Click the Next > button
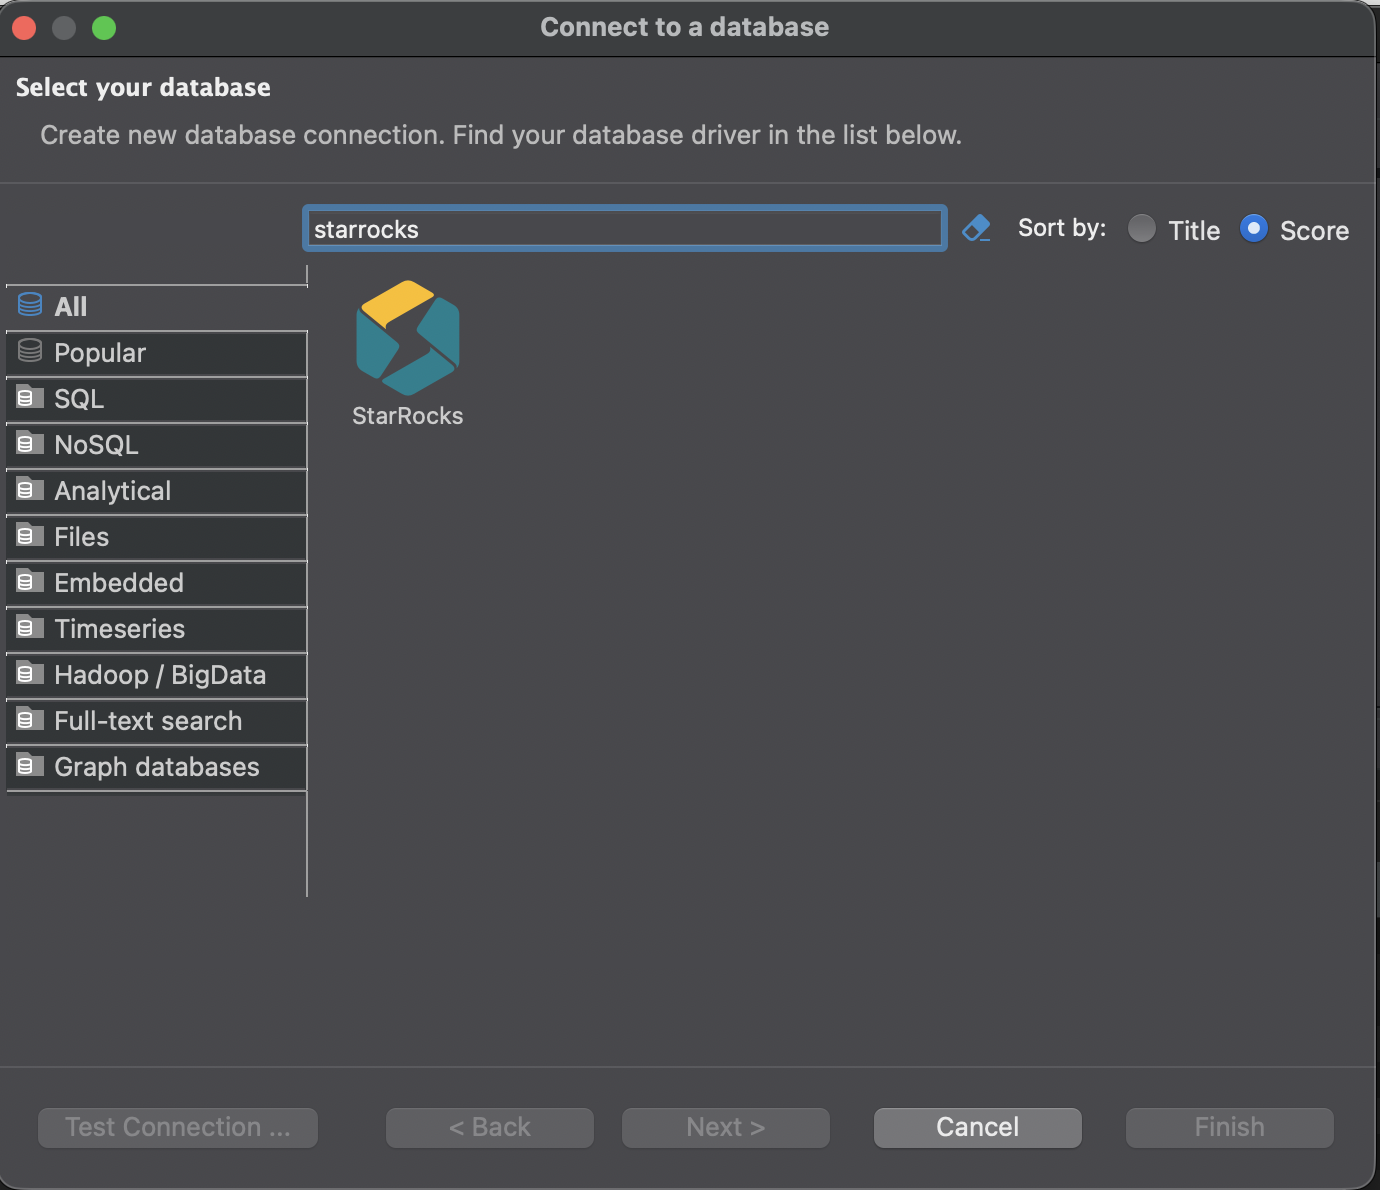The image size is (1380, 1190). (726, 1127)
